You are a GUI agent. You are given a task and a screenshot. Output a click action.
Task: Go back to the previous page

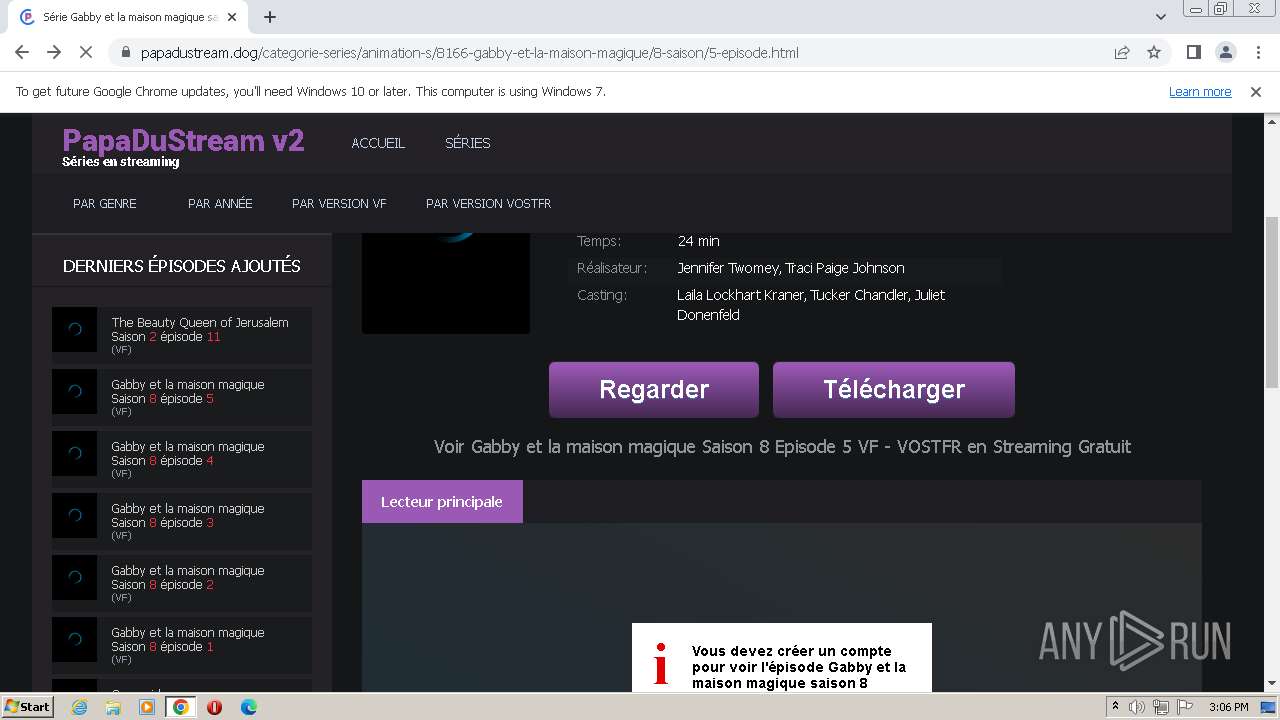tap(22, 52)
